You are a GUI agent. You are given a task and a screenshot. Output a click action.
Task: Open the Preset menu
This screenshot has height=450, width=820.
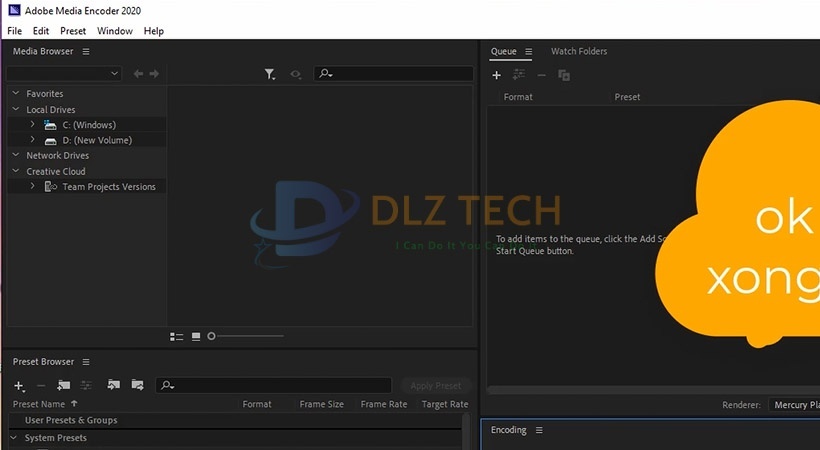[x=73, y=31]
